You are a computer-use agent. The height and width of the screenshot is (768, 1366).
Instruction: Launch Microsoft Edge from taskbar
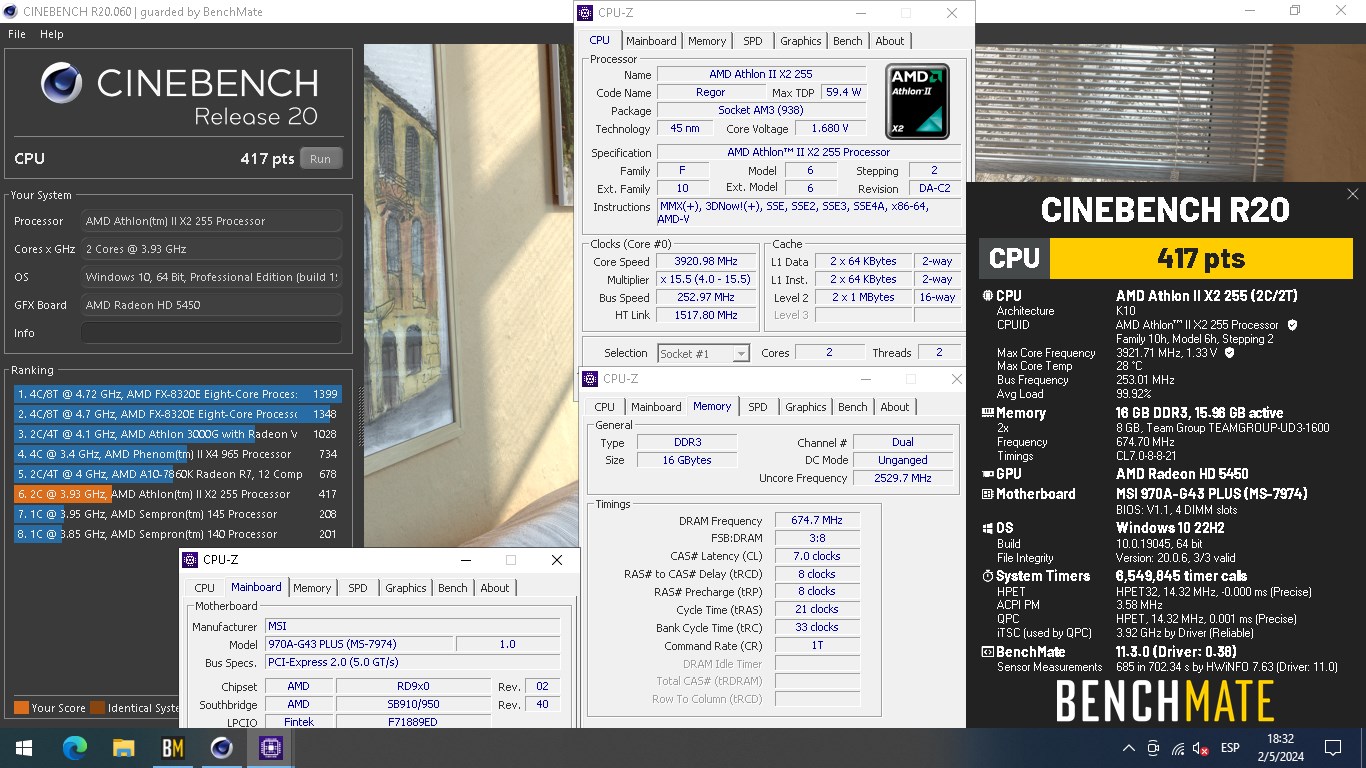(74, 747)
